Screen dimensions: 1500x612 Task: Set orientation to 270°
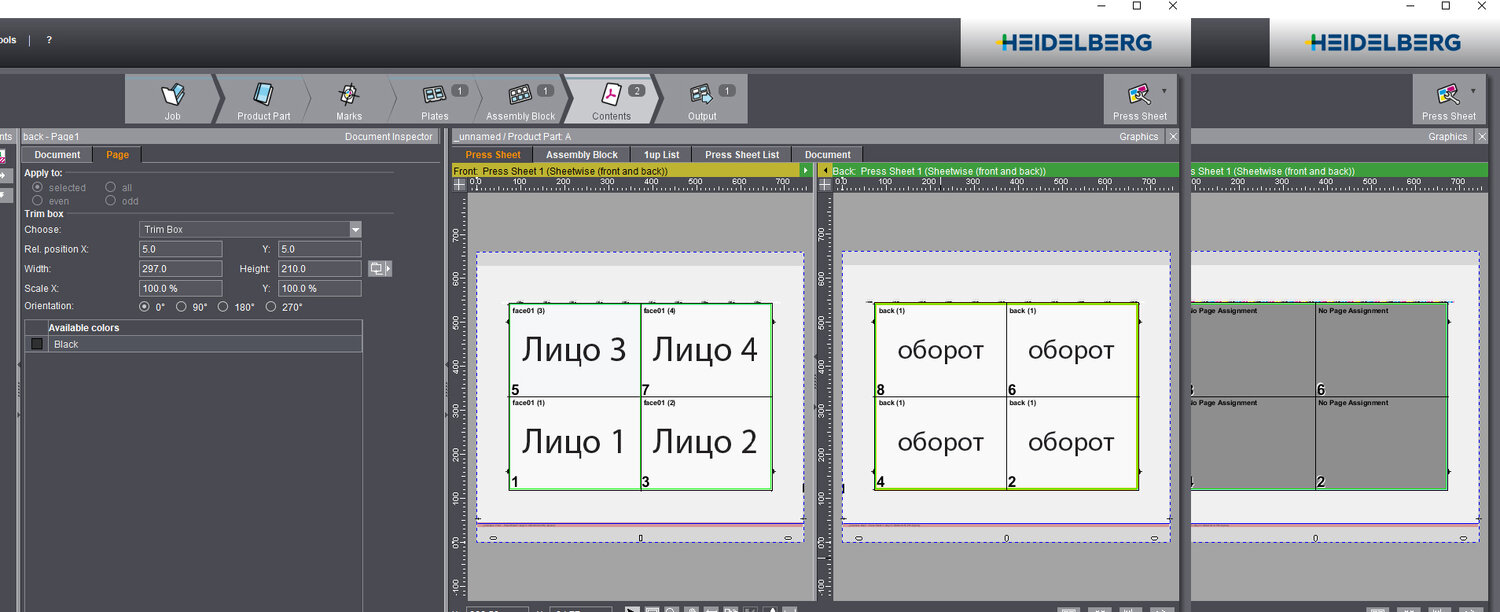pyautogui.click(x=271, y=307)
